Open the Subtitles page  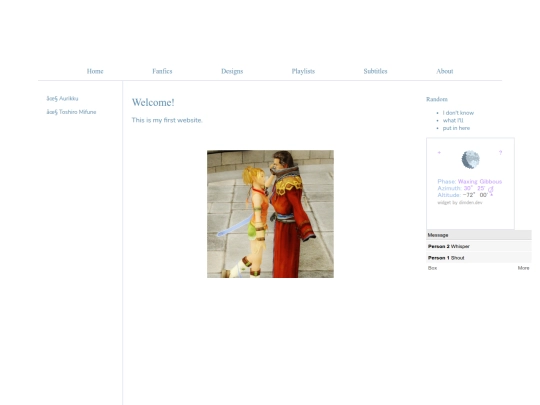(375, 71)
